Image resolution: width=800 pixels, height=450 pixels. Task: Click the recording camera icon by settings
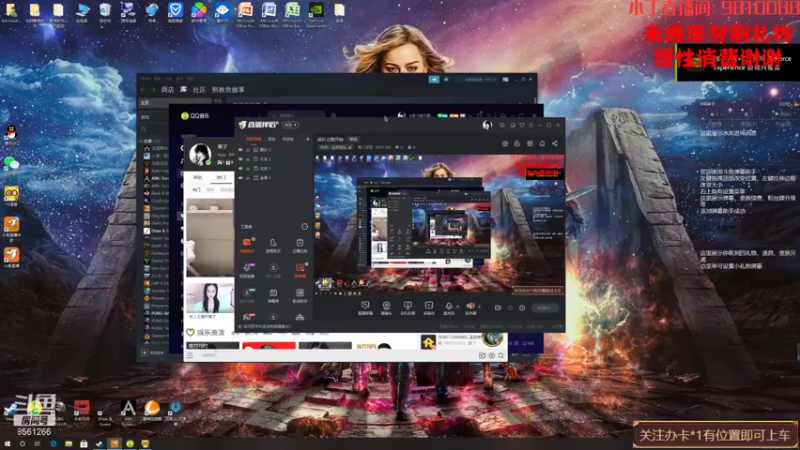tap(497, 308)
